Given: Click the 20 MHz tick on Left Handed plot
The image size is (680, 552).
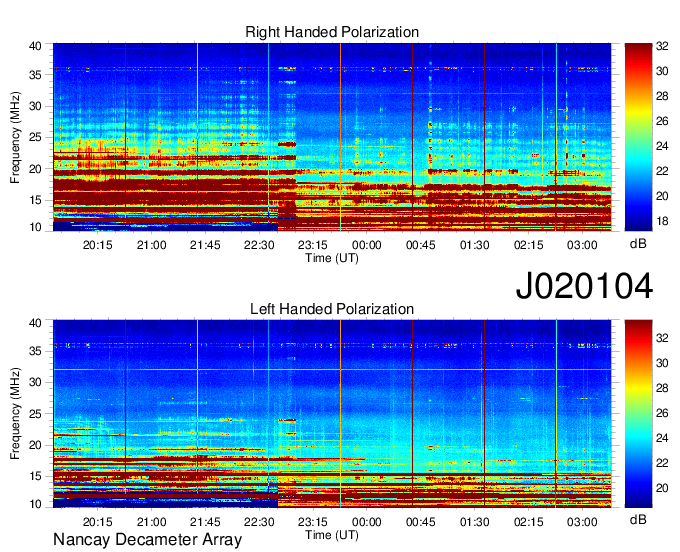Looking at the screenshot, I should [35, 445].
